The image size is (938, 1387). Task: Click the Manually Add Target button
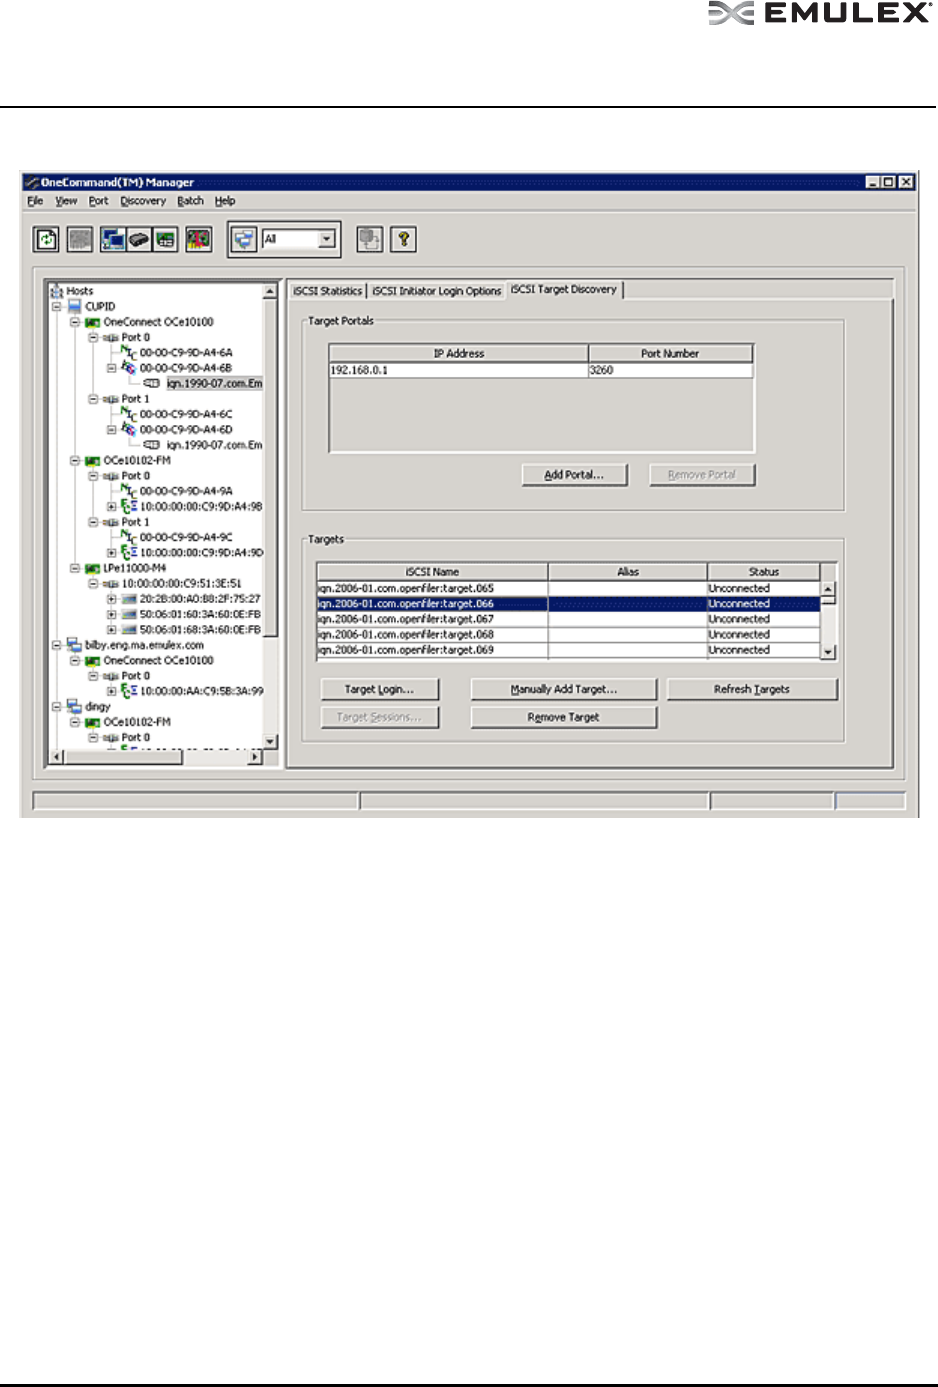pyautogui.click(x=564, y=689)
